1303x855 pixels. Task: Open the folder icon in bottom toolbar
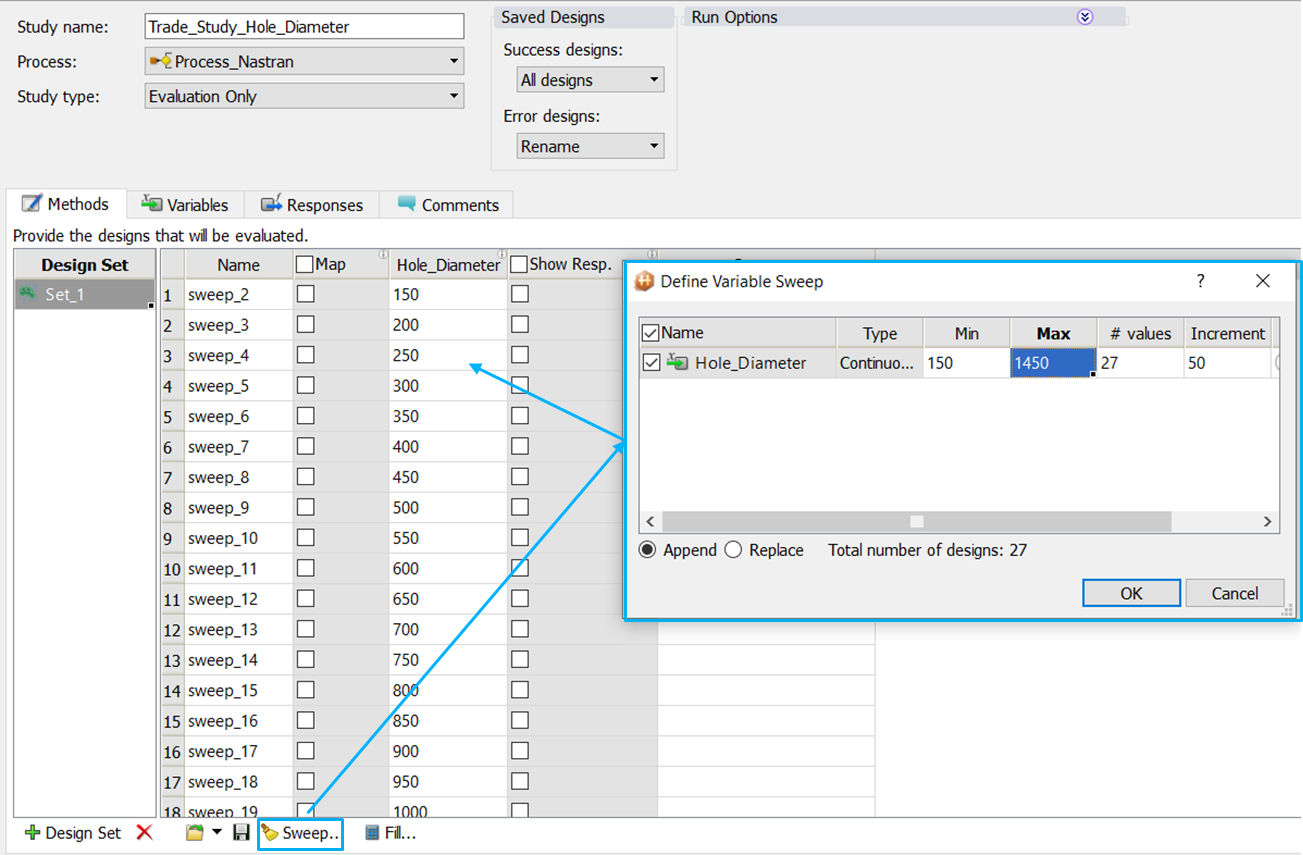(x=195, y=833)
